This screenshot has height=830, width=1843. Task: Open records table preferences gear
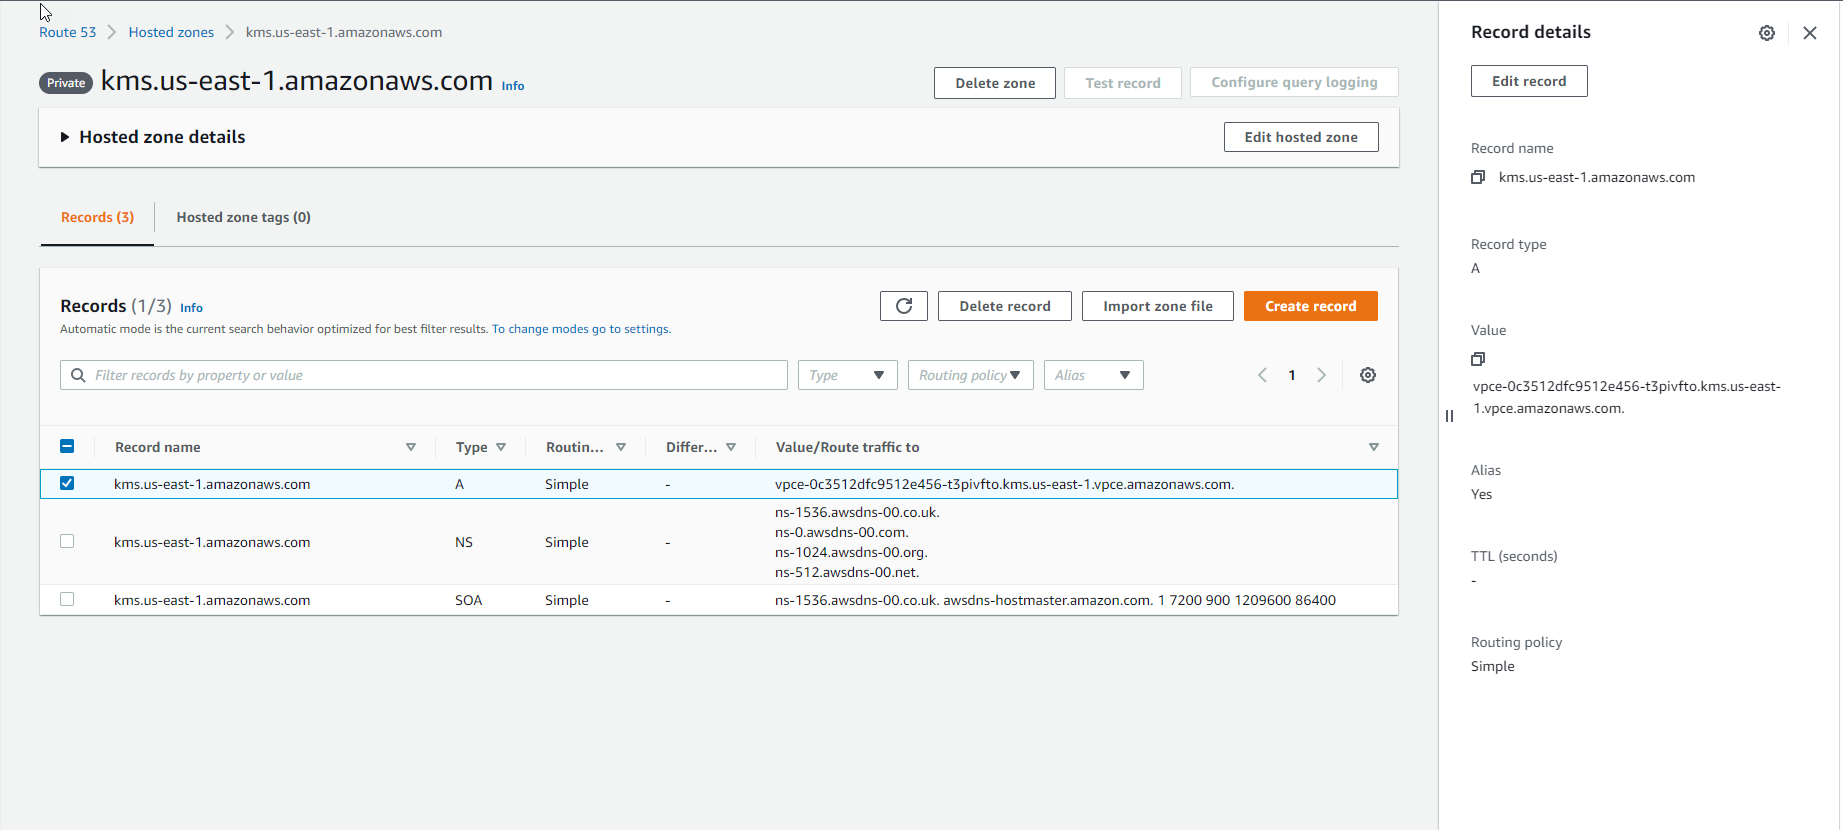1368,375
